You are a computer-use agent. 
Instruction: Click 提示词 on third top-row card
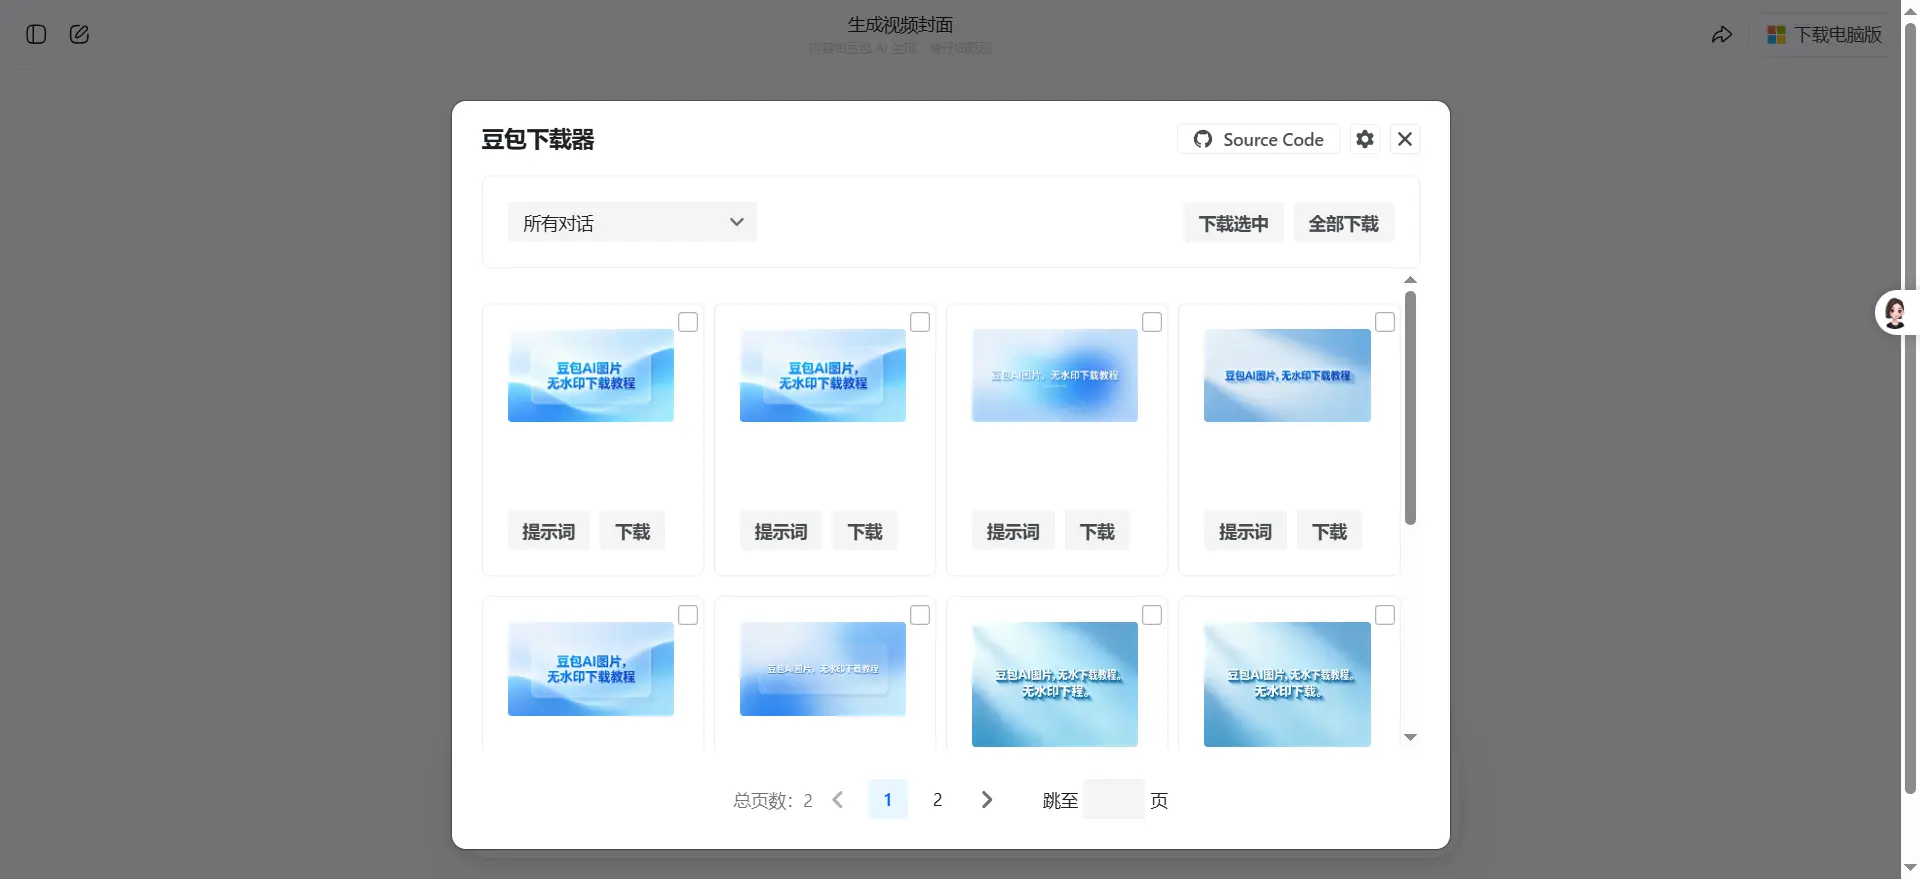[x=1013, y=531]
